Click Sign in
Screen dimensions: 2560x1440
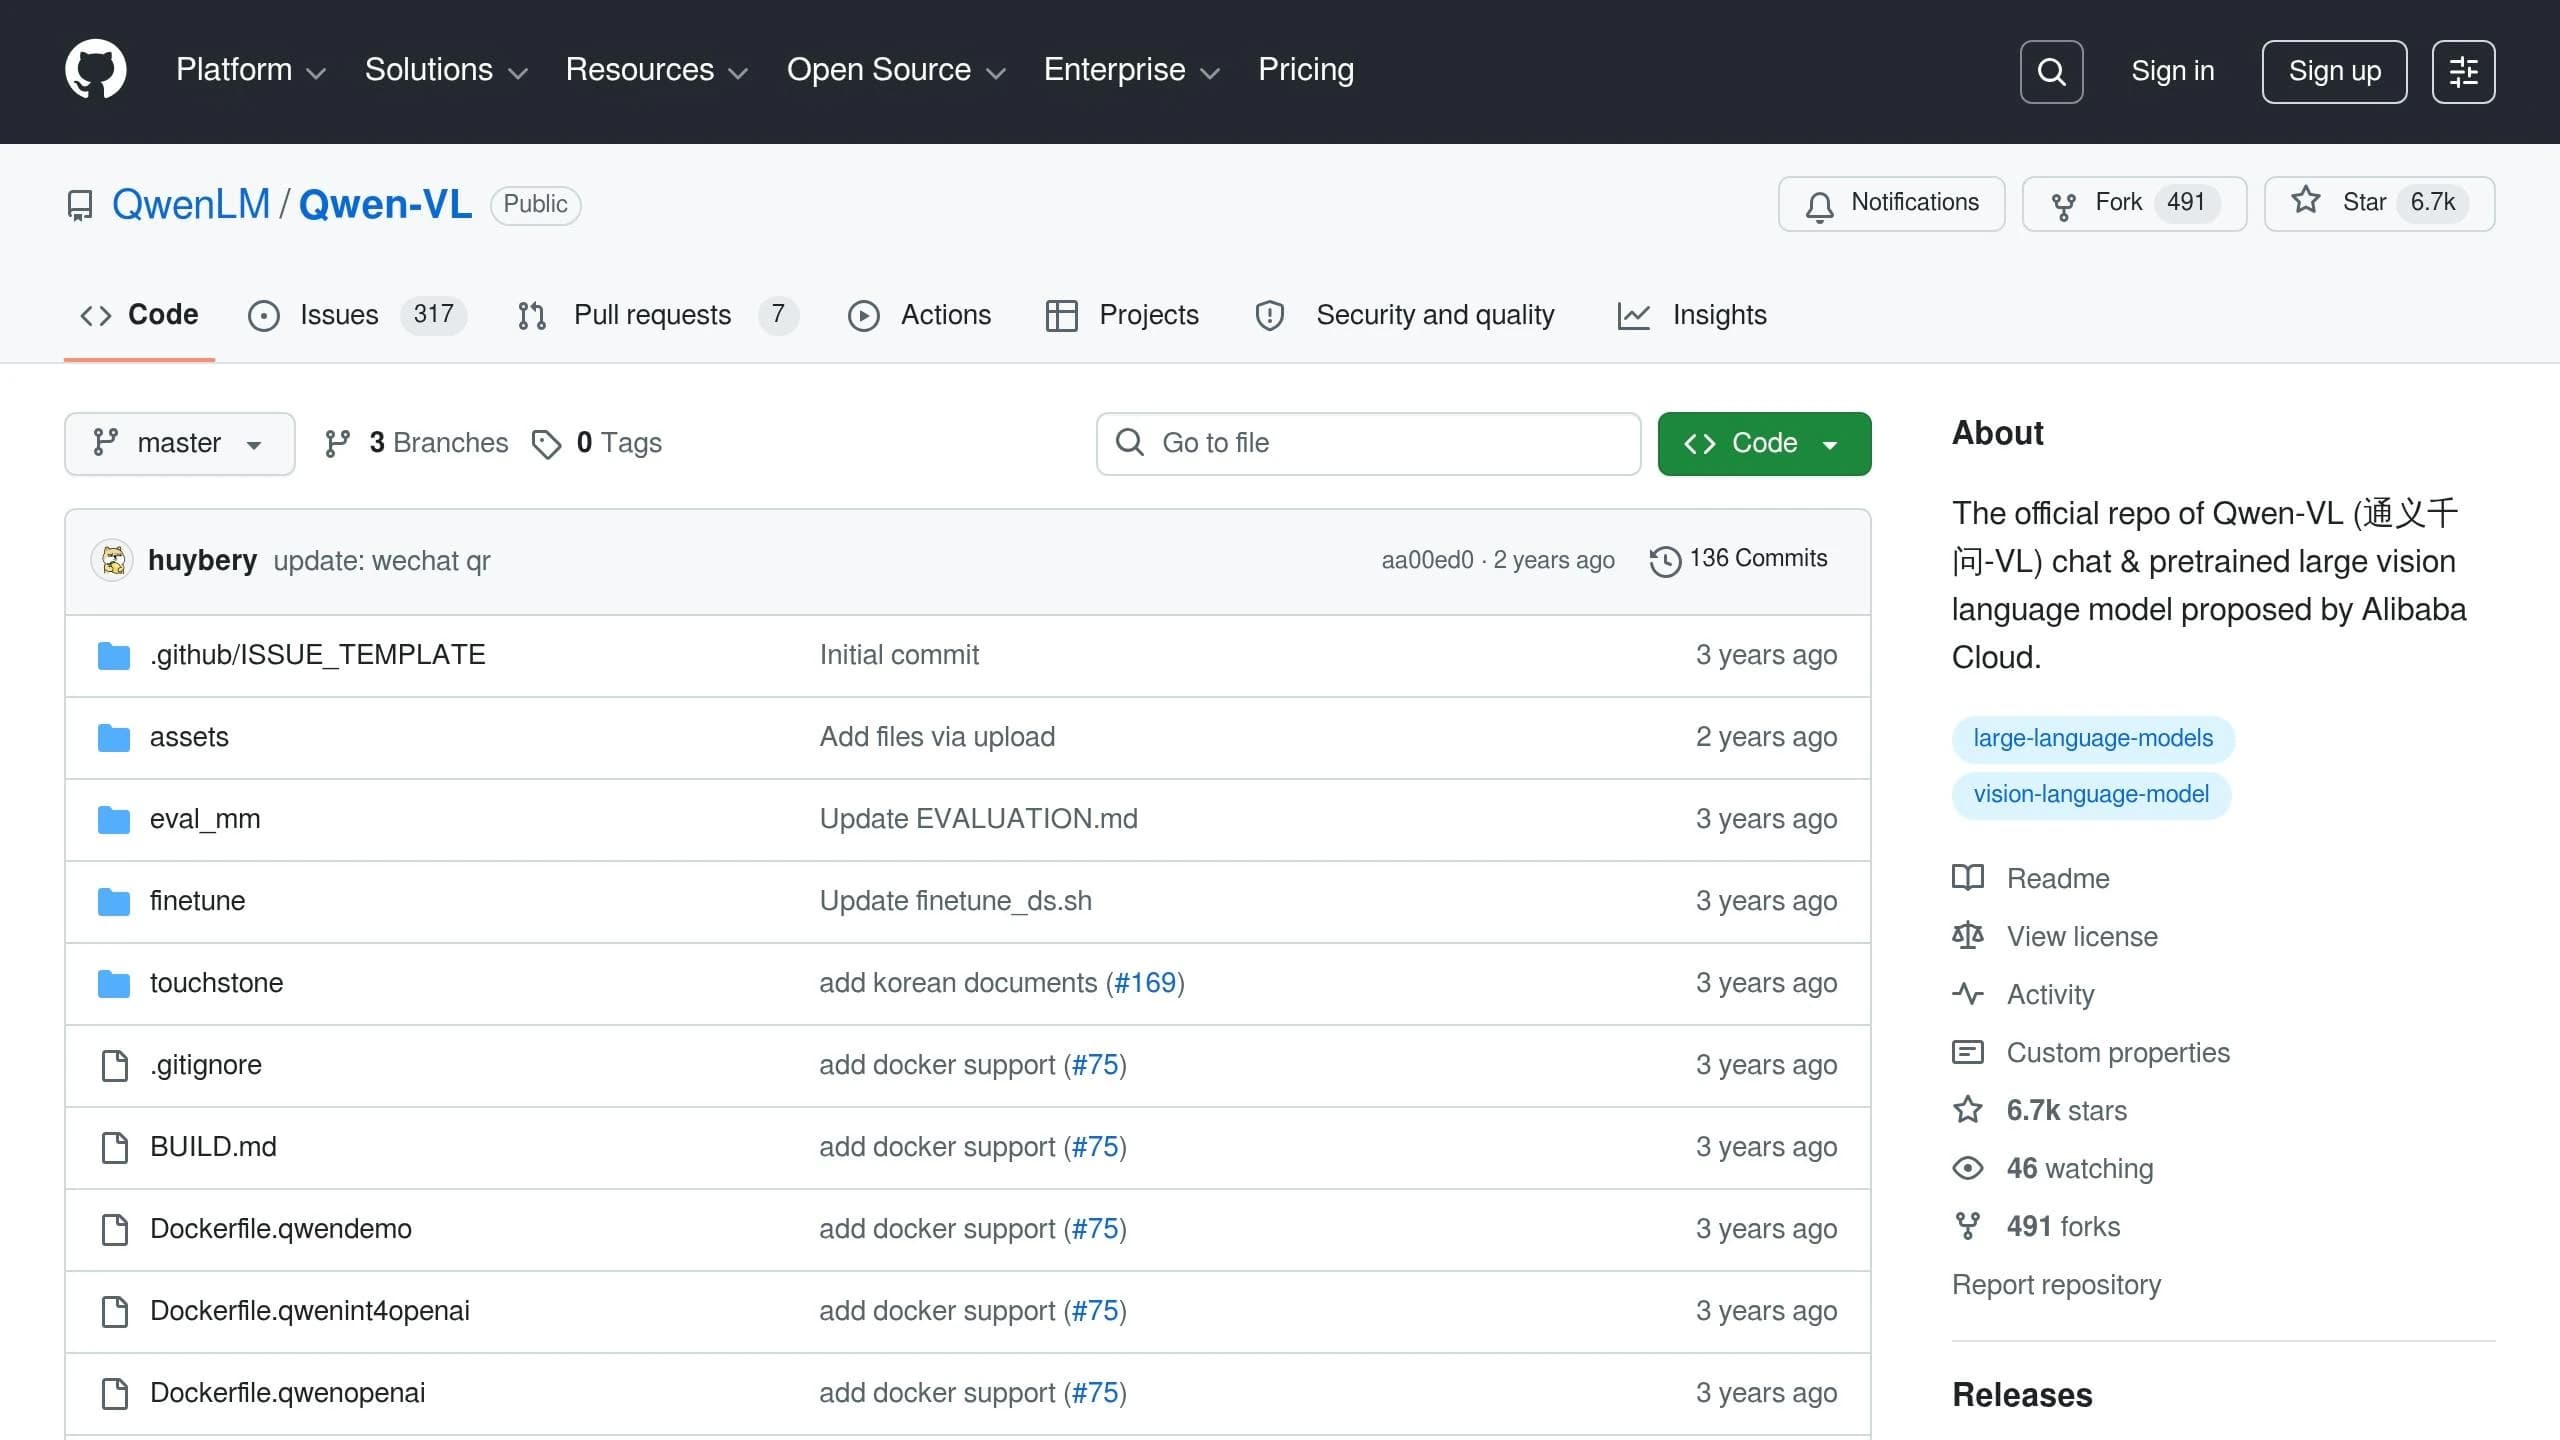tap(2172, 71)
